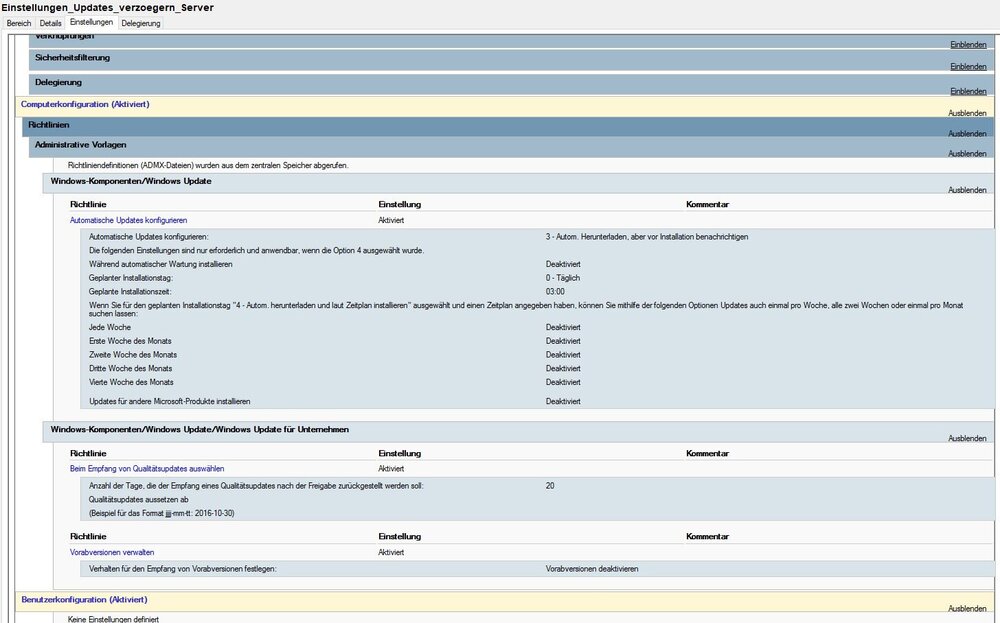1000x623 pixels.
Task: Collapse Windows Update für Unternehmen via Ausblenden
Action: [967, 439]
